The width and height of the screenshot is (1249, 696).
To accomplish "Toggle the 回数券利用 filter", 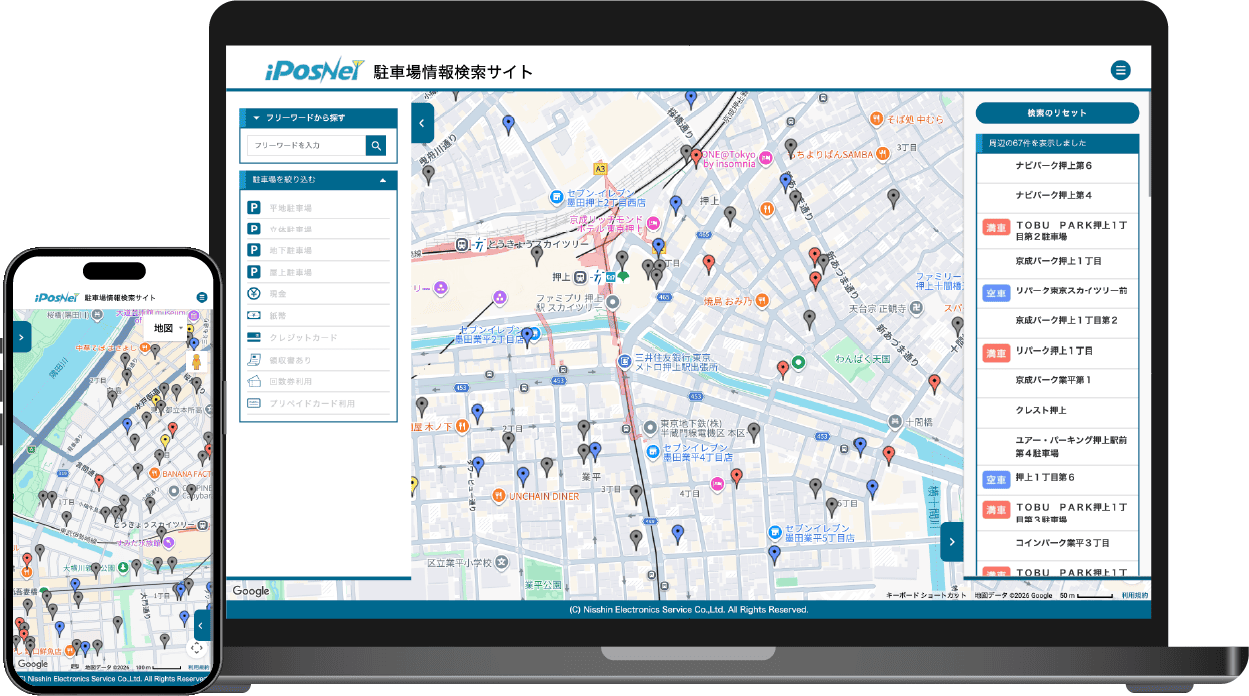I will (x=318, y=381).
